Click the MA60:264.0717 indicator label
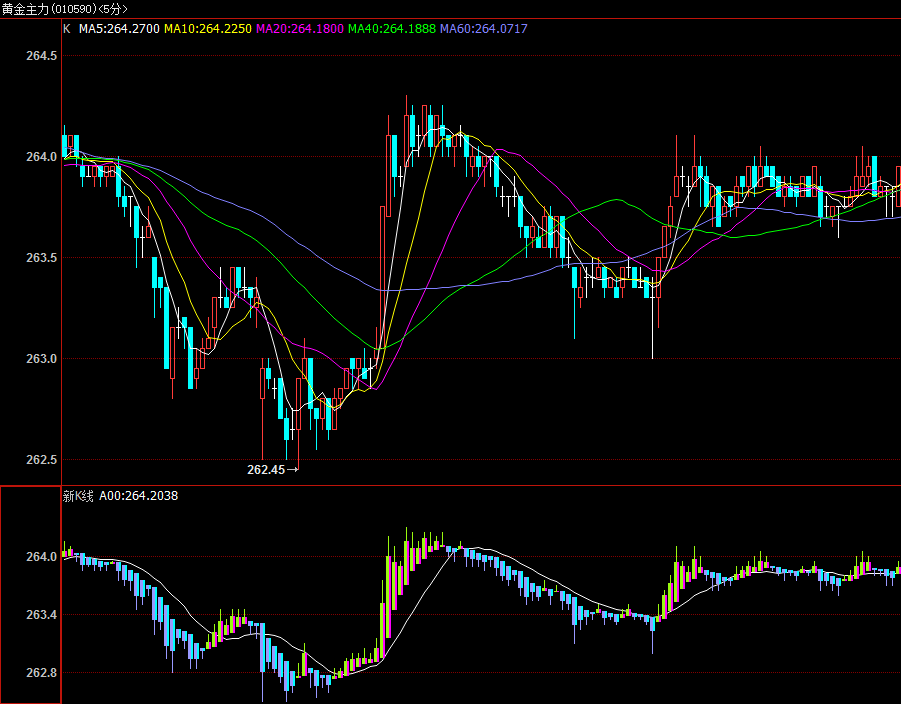This screenshot has width=901, height=704. (x=484, y=29)
